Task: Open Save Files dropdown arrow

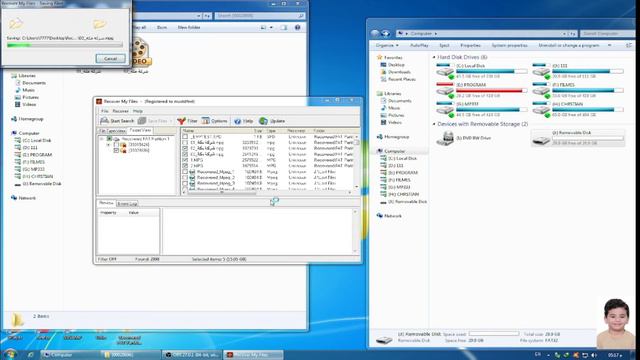Action: point(171,121)
